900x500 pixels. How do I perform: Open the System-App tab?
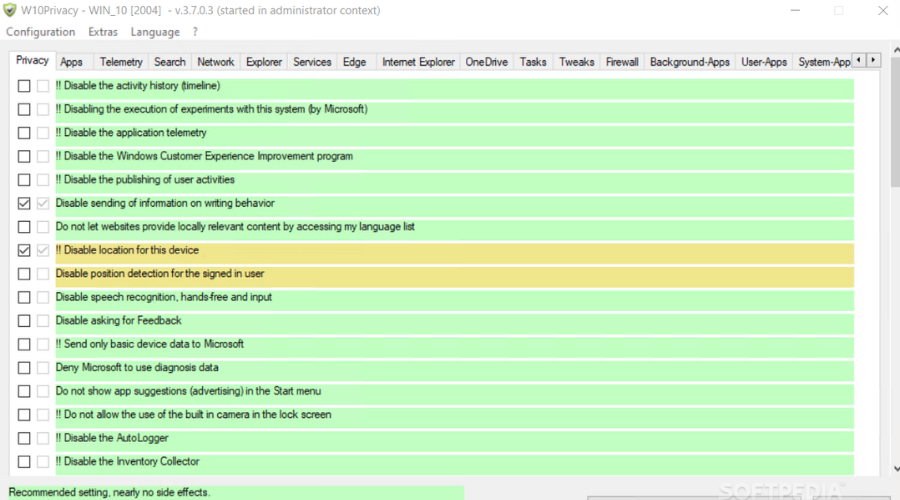(824, 62)
